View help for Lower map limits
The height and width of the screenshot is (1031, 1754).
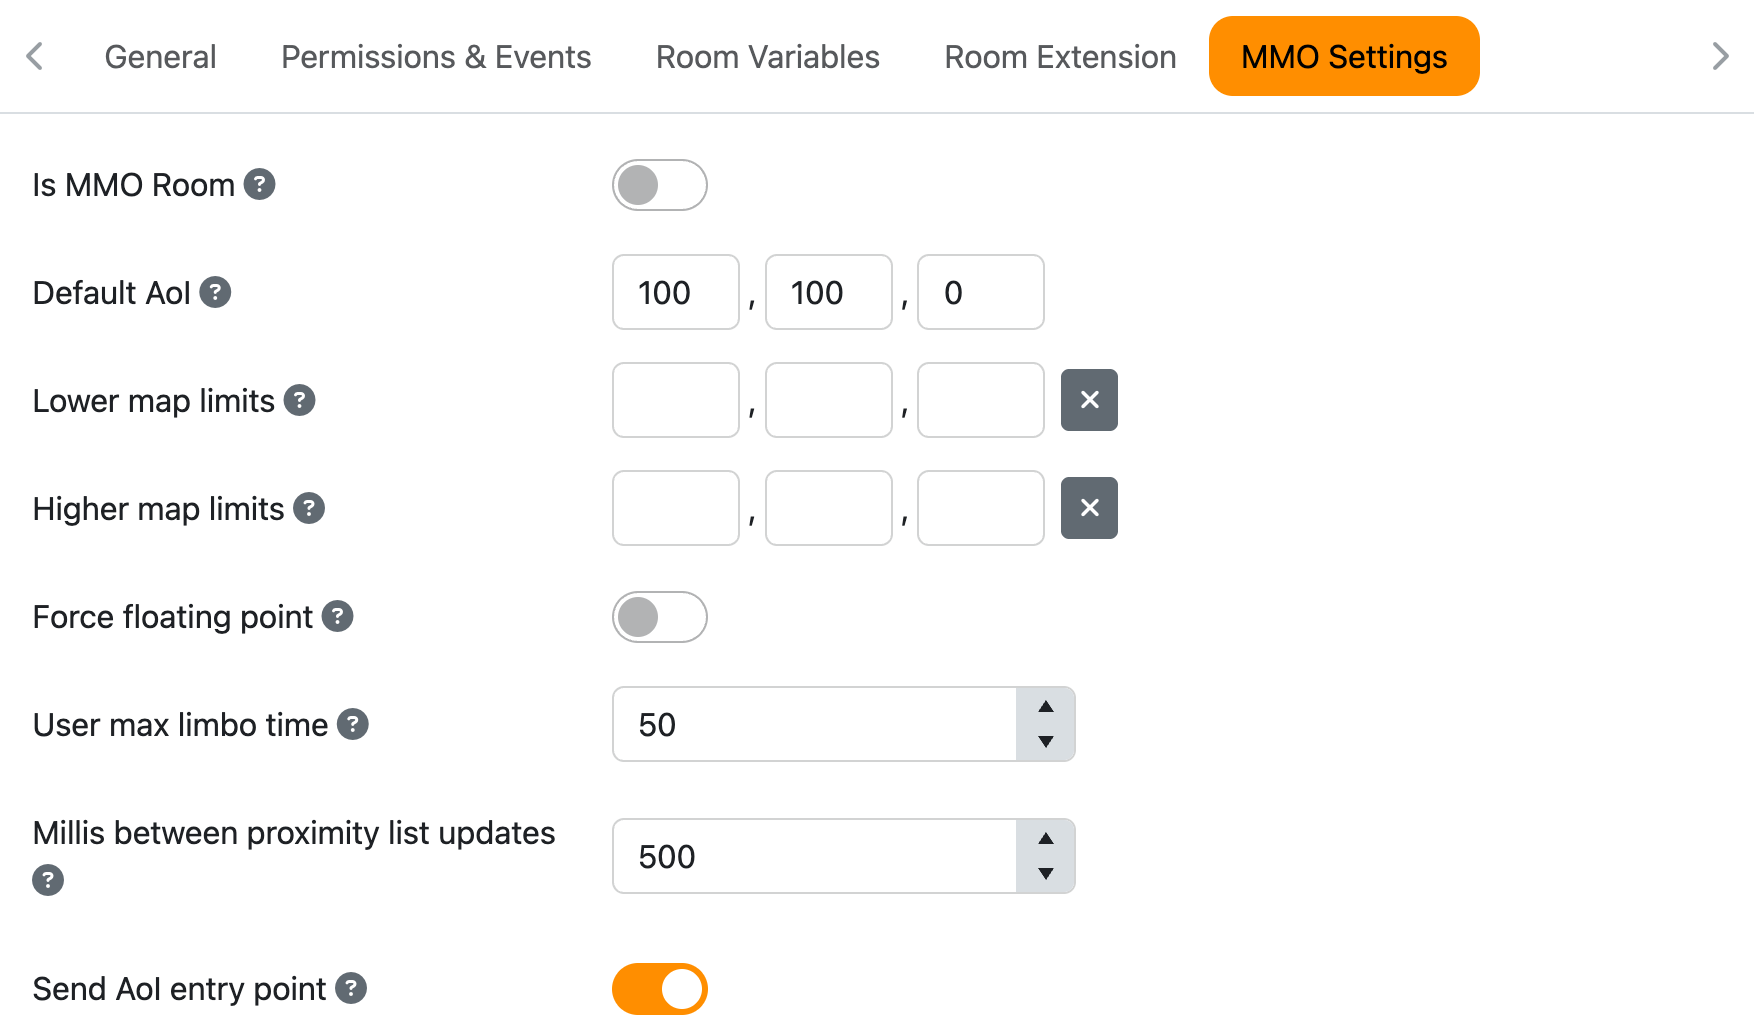click(x=300, y=401)
